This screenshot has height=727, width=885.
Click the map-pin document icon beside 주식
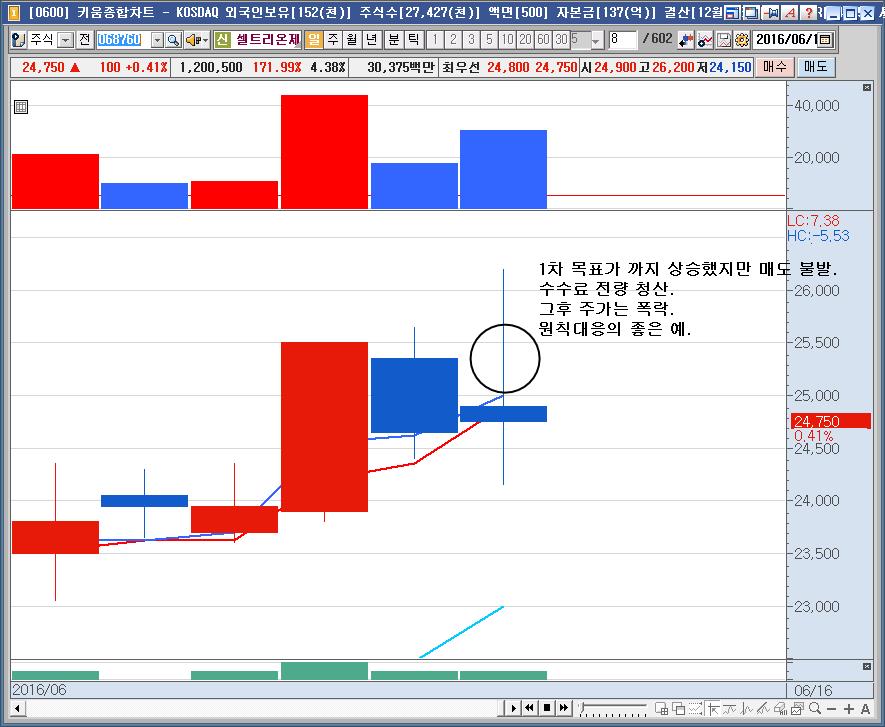19,40
